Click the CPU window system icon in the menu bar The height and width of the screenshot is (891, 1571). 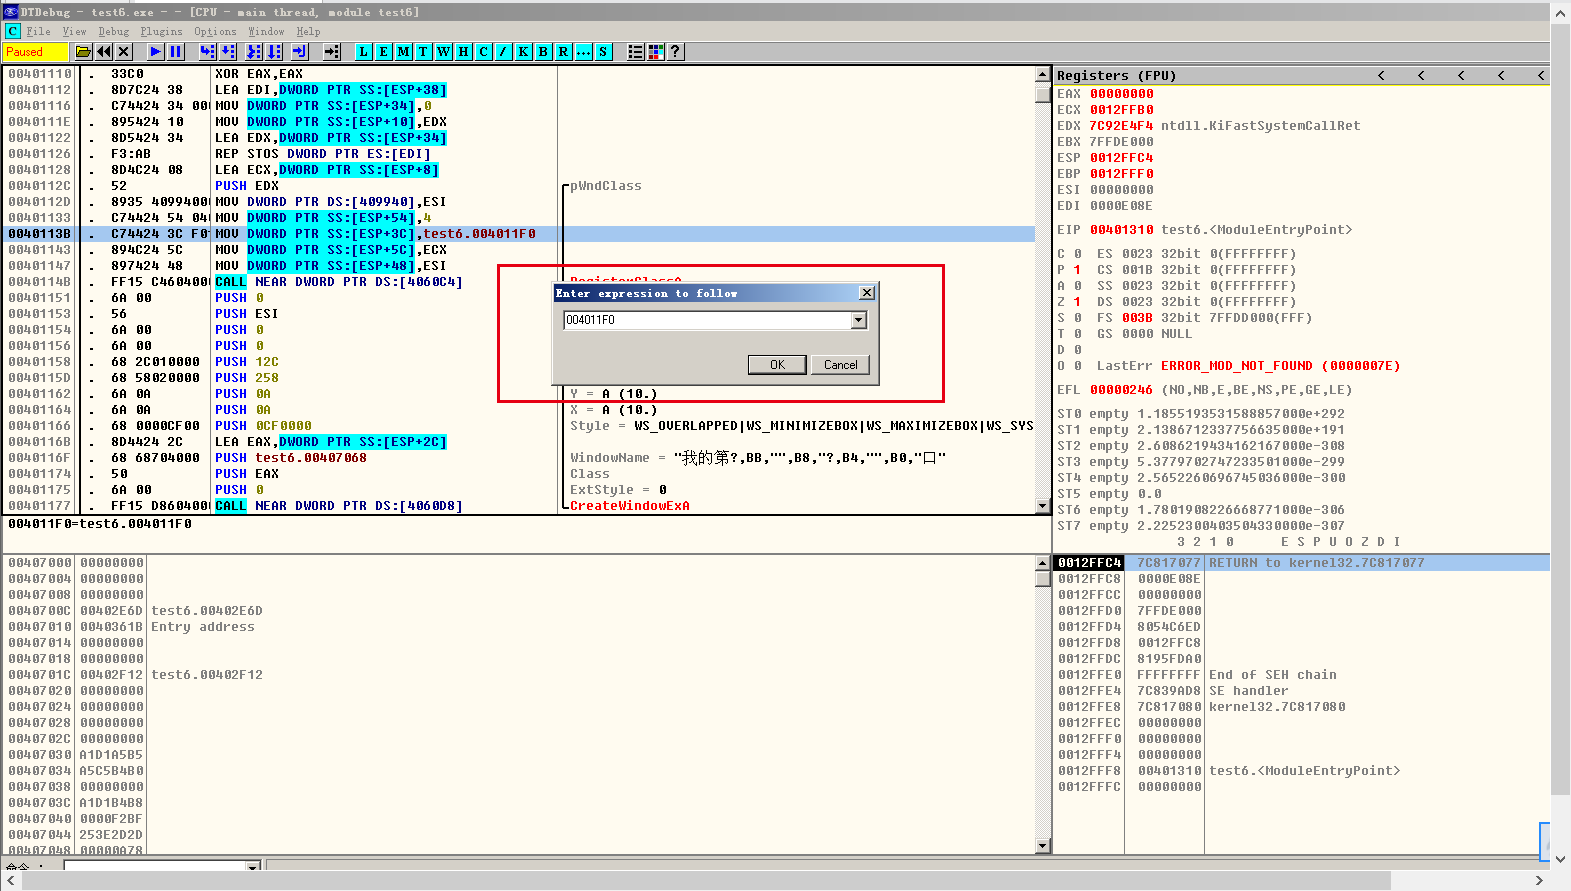12,32
